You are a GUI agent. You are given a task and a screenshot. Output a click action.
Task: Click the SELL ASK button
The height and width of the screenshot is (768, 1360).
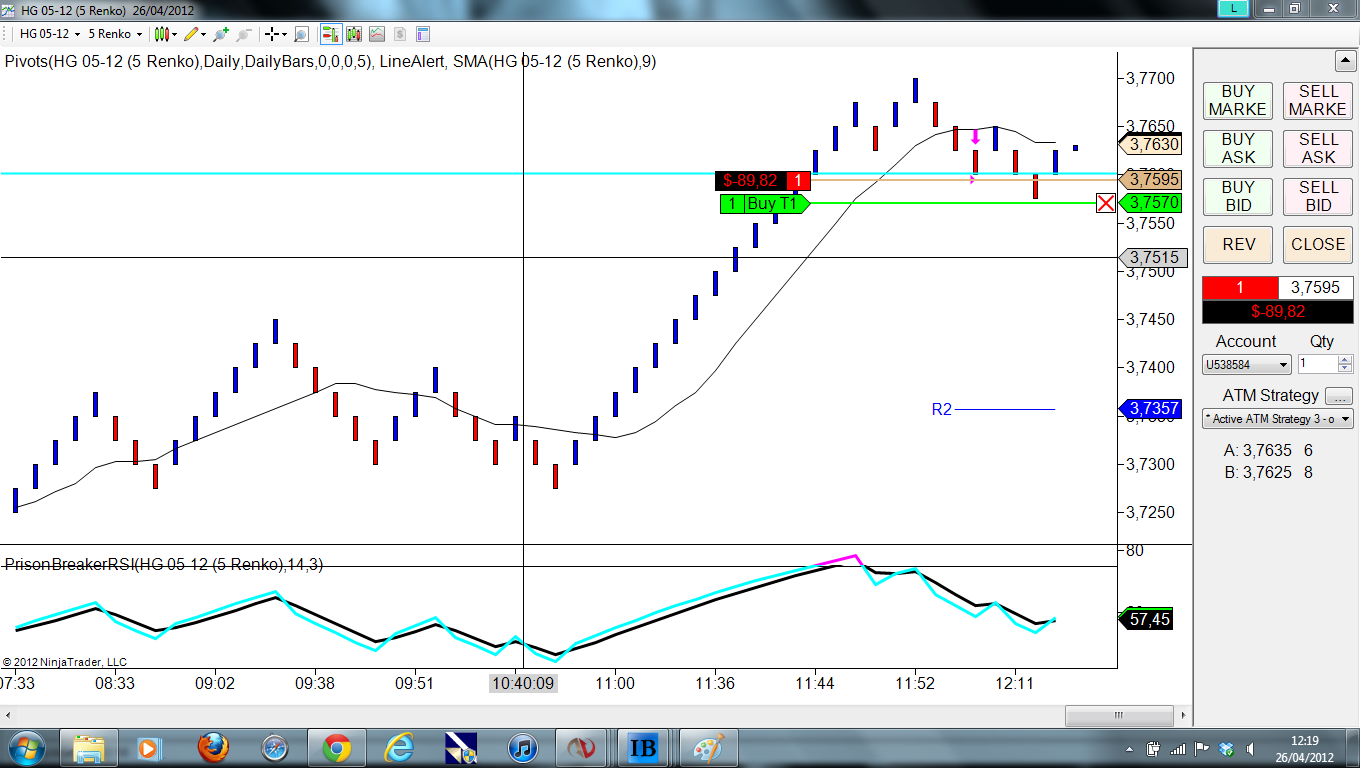click(1318, 148)
